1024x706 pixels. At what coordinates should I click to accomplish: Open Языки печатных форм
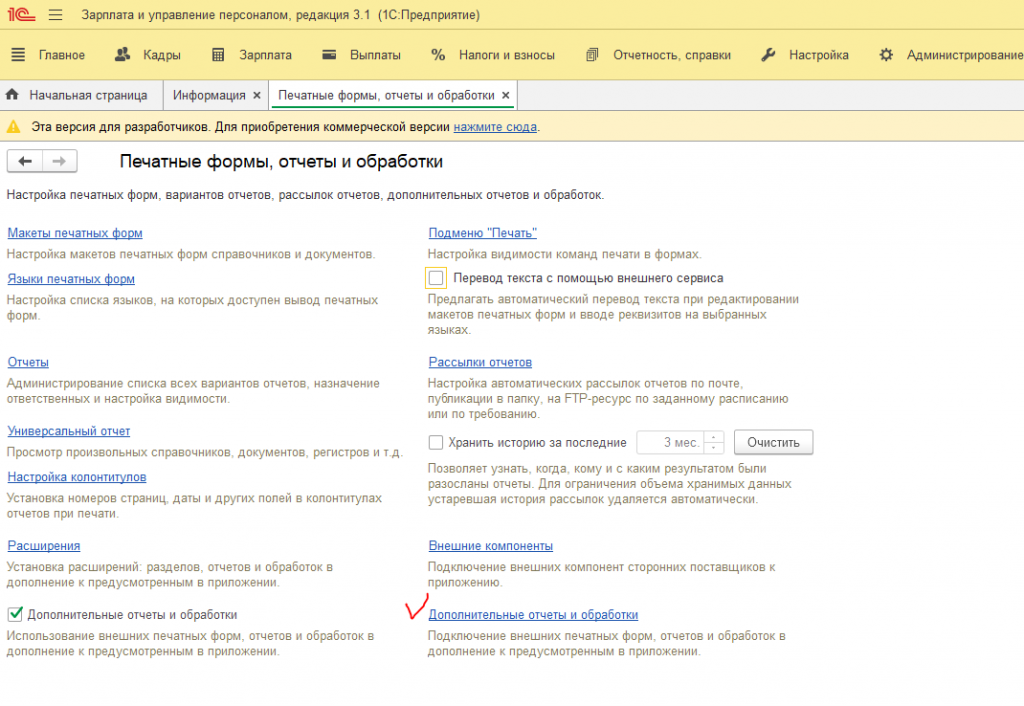pyautogui.click(x=71, y=279)
